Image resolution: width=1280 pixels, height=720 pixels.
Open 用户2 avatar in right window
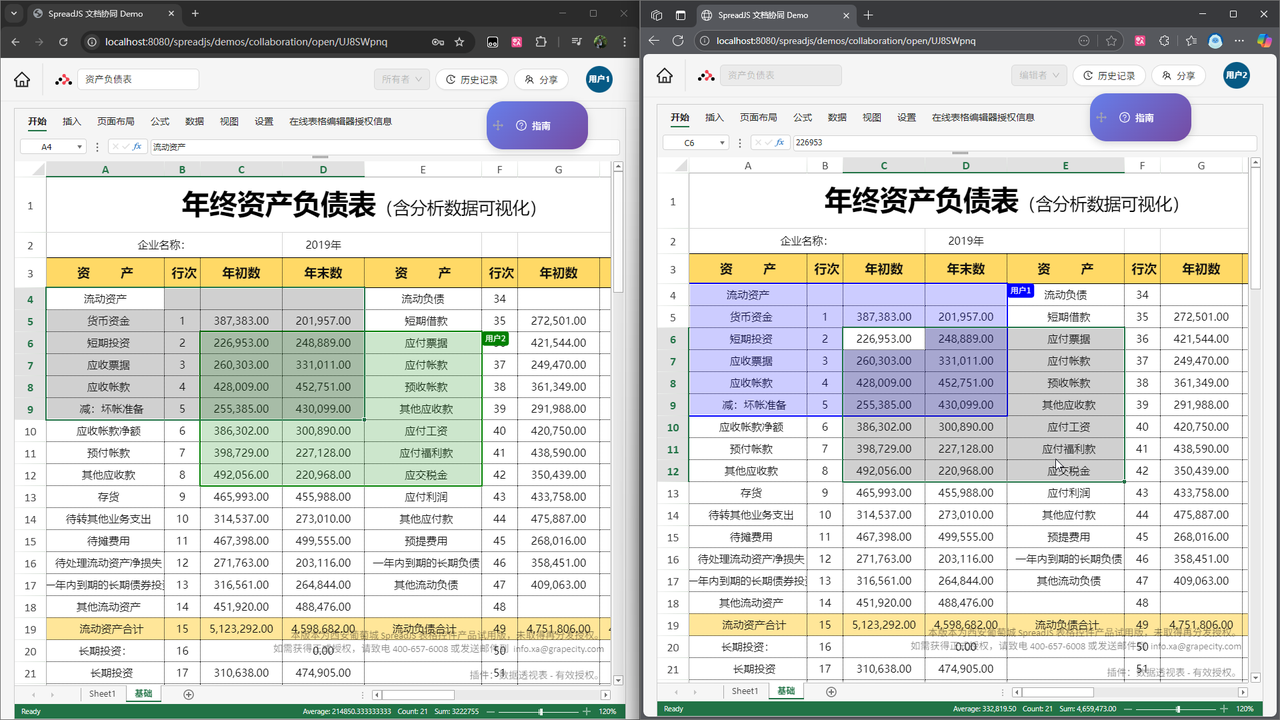(1237, 75)
